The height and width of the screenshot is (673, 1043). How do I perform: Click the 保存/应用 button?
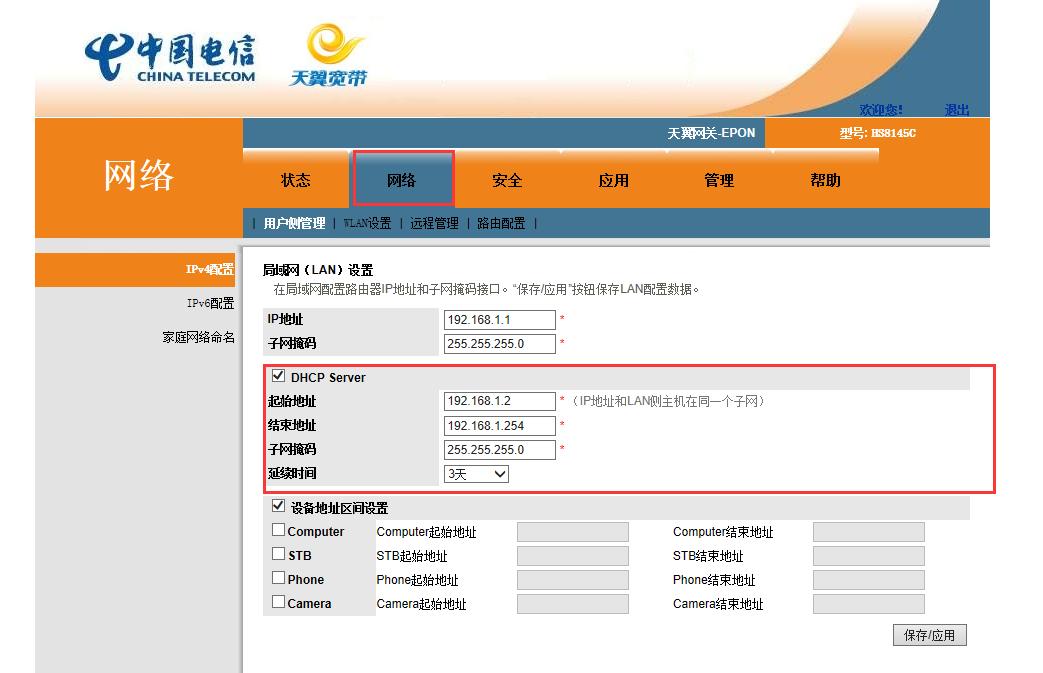[x=930, y=634]
